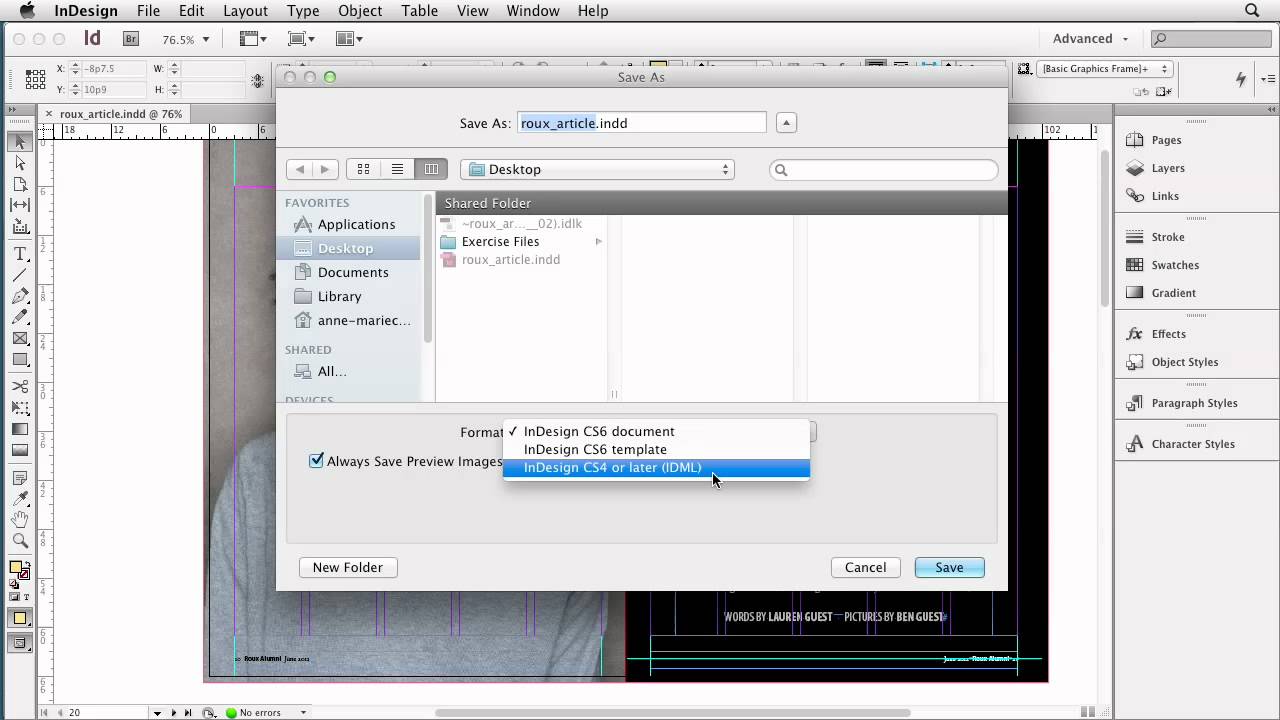The image size is (1280, 720).
Task: Open the Pages panel
Action: (1166, 140)
